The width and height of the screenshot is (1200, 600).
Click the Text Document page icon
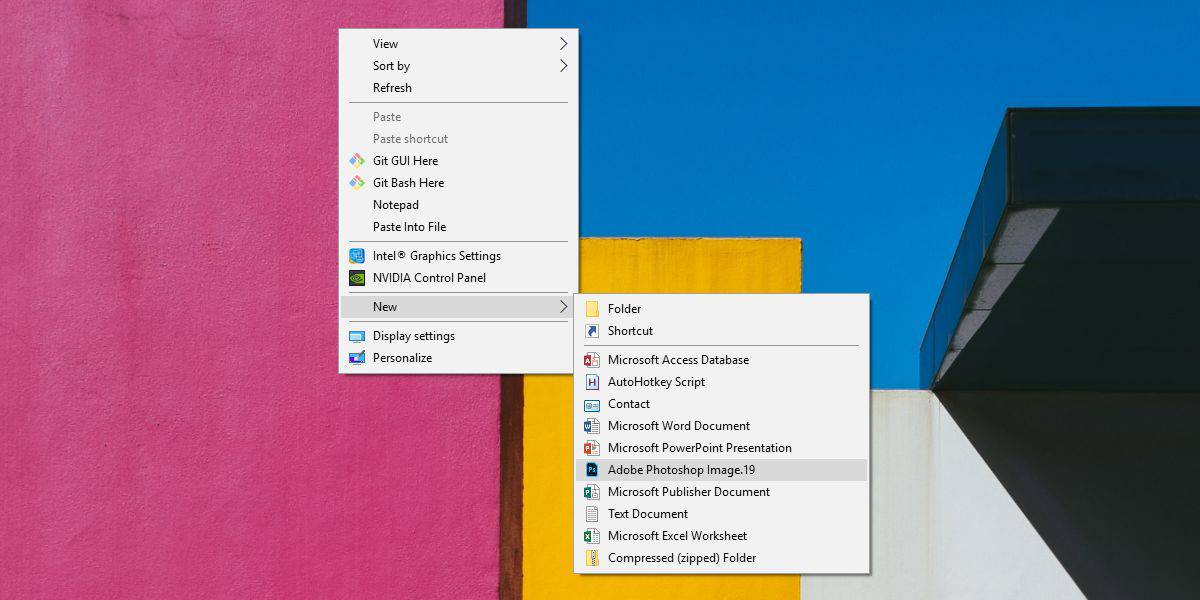tap(592, 514)
